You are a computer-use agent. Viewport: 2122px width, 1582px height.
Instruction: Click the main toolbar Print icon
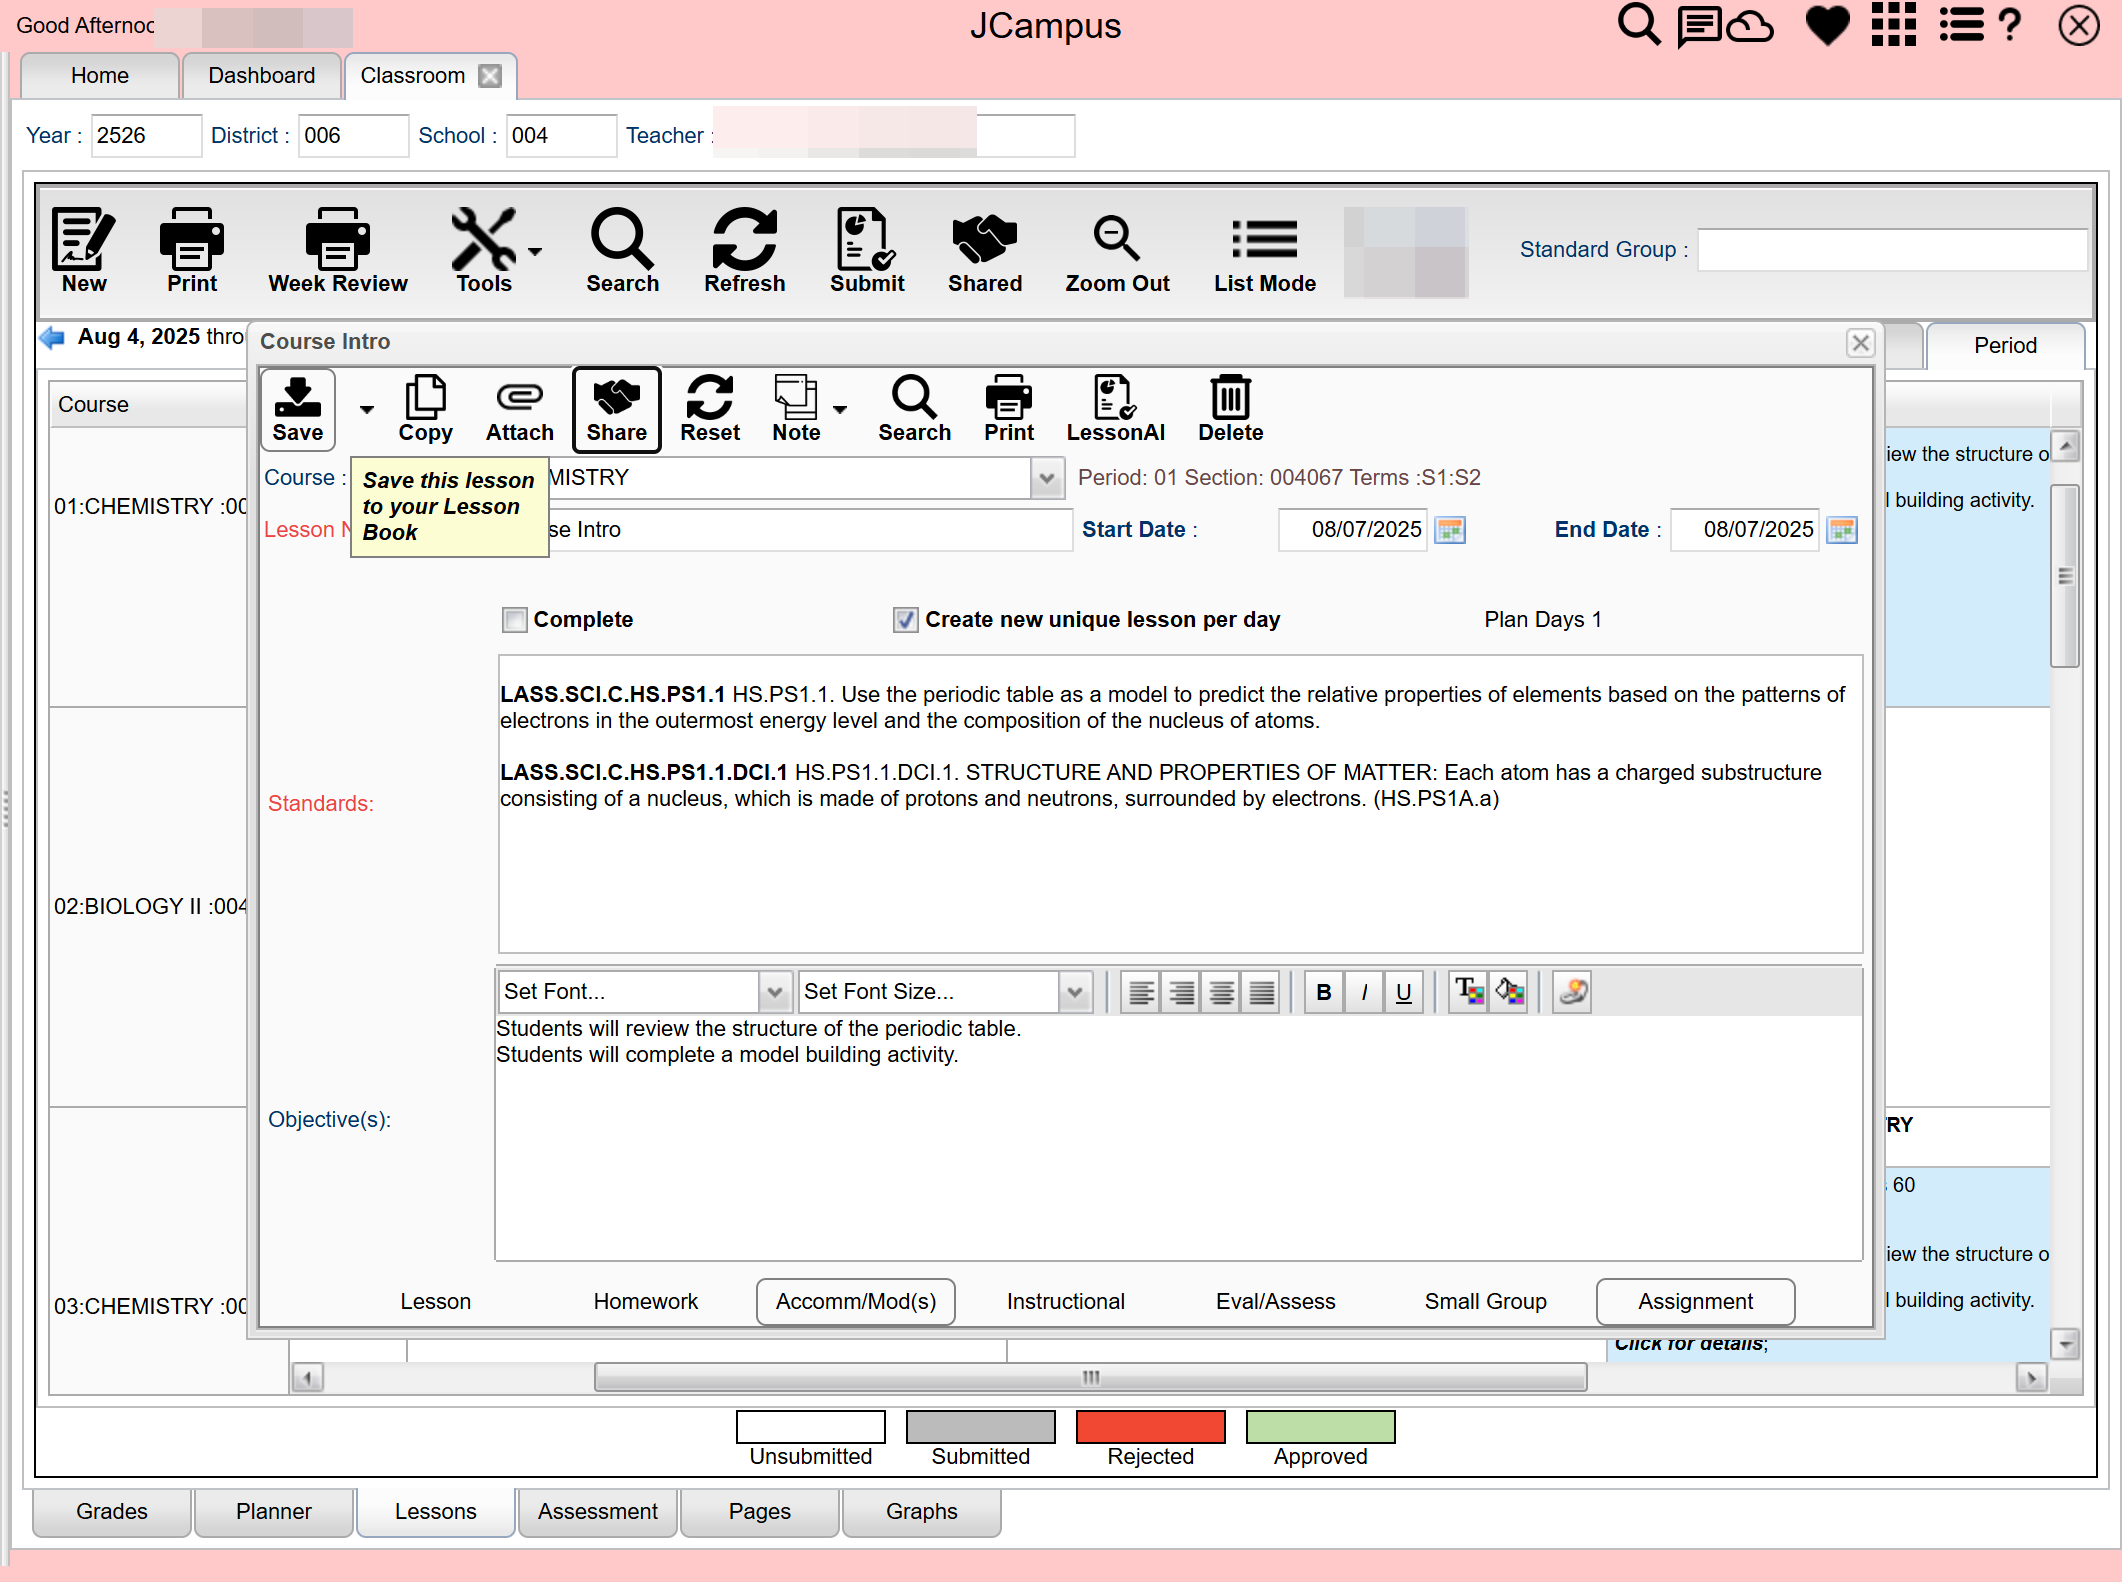(x=192, y=251)
